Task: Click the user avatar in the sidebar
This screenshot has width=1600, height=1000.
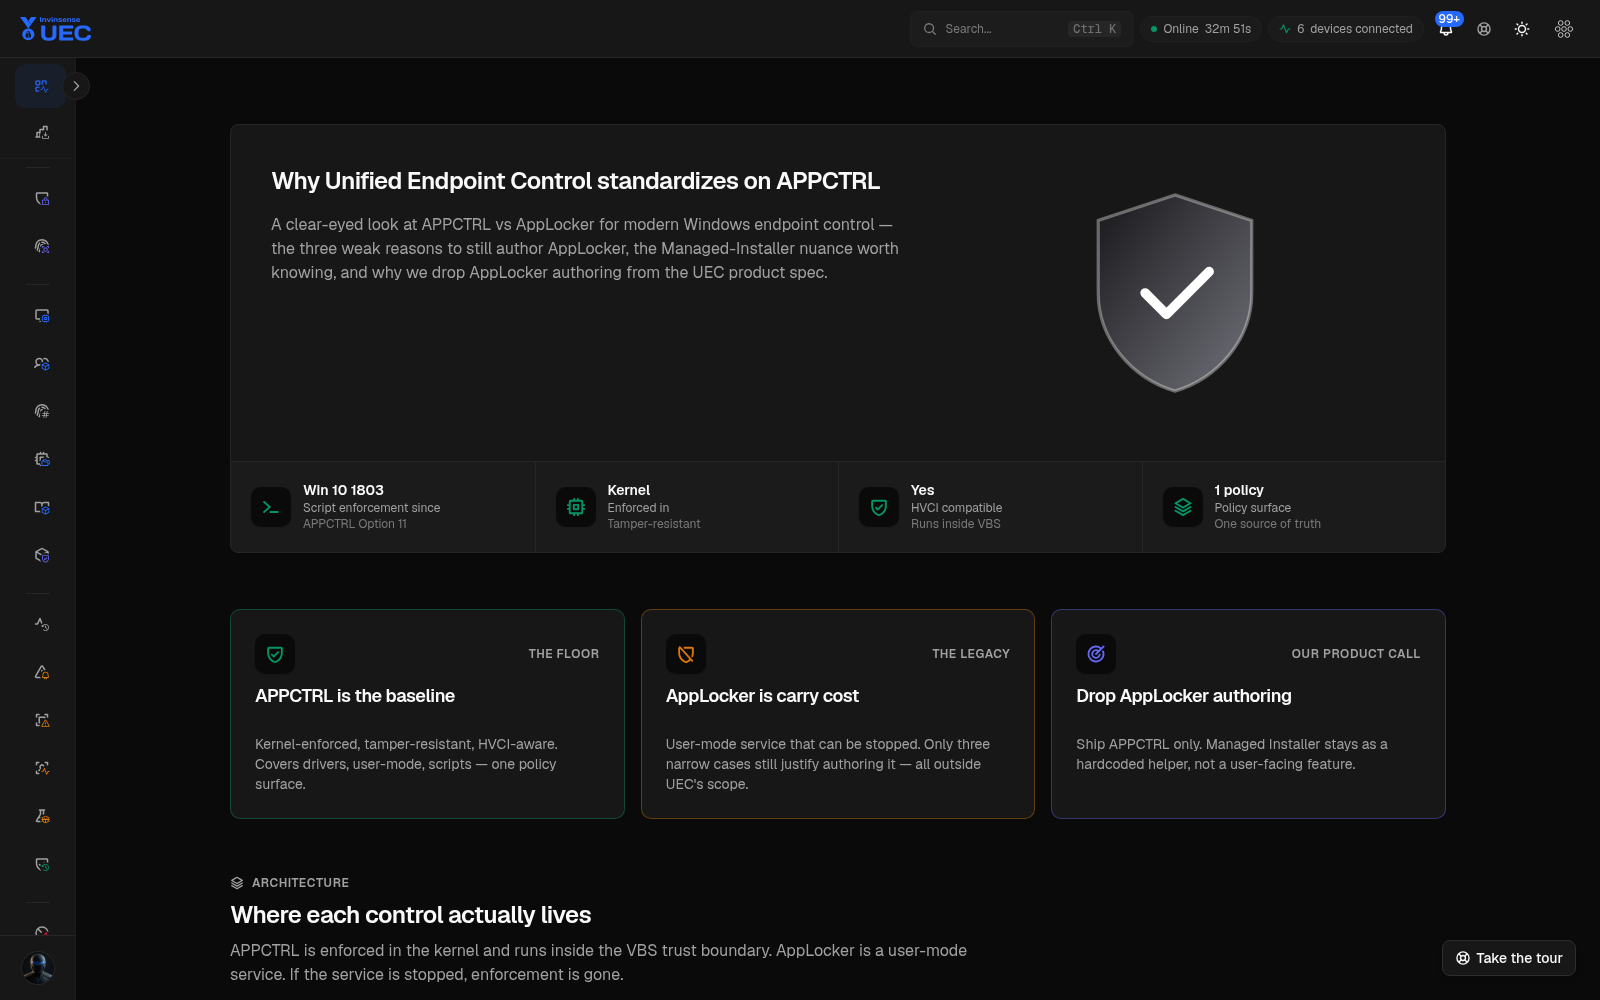Action: (x=38, y=967)
